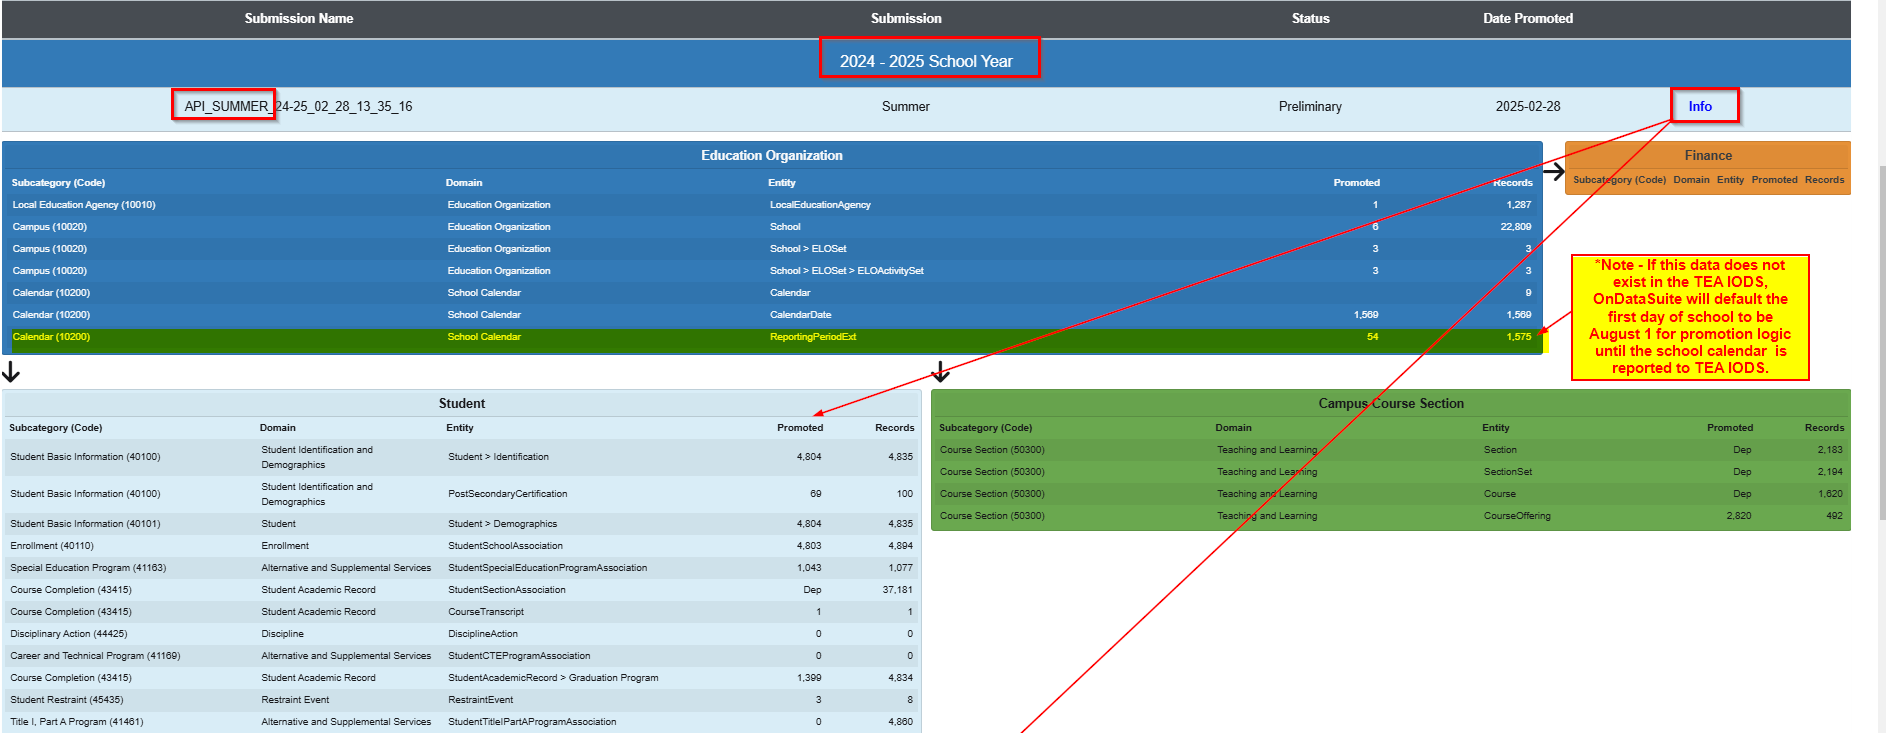The height and width of the screenshot is (733, 1886).
Task: Click the Status column header
Action: 1310,18
